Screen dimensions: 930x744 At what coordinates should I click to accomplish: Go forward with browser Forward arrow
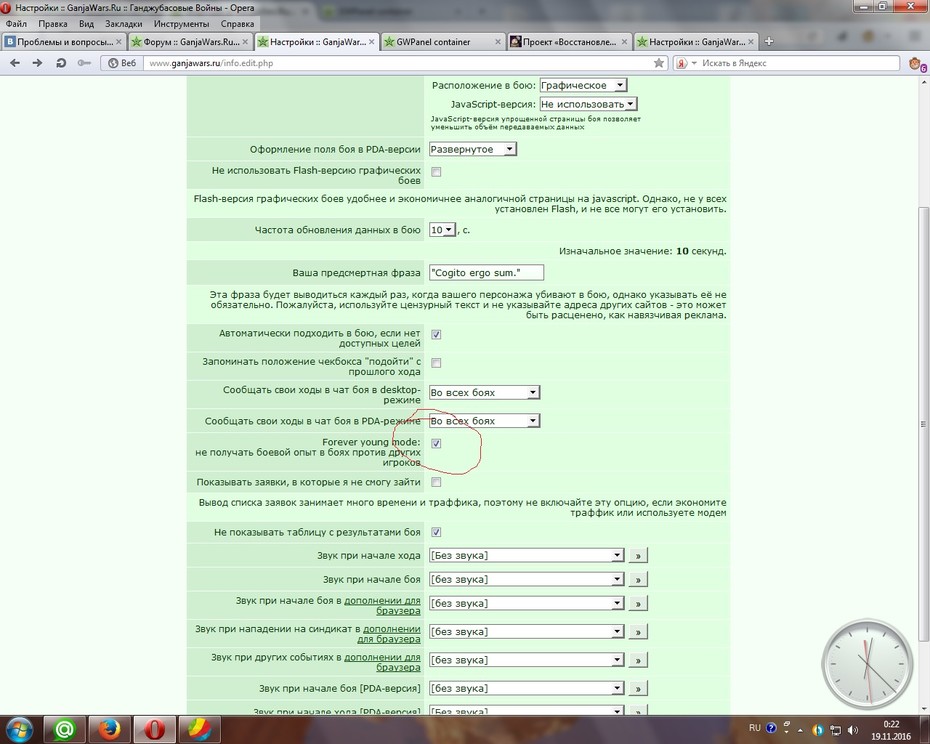point(37,63)
